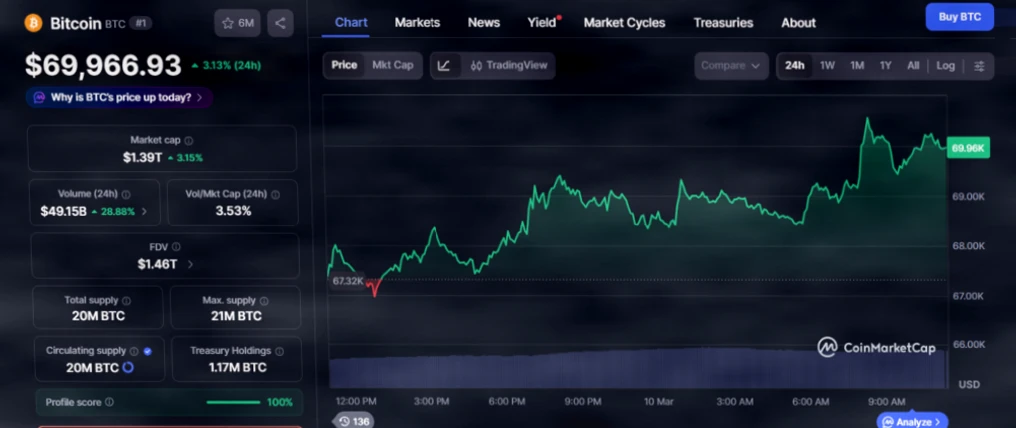Switch to TradingView chart
This screenshot has height=428, width=1016.
click(509, 65)
